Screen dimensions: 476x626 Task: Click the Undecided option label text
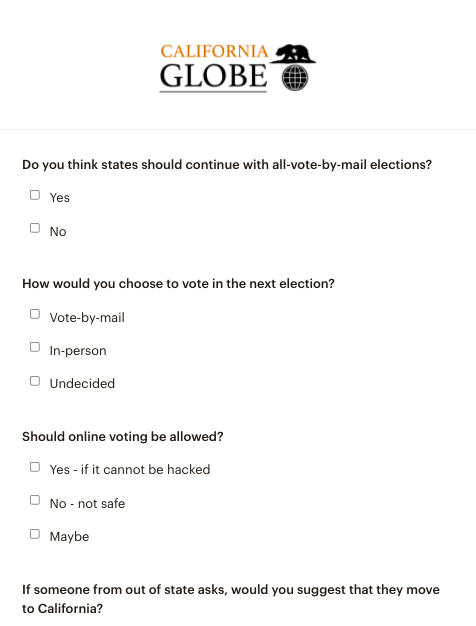[x=82, y=384]
